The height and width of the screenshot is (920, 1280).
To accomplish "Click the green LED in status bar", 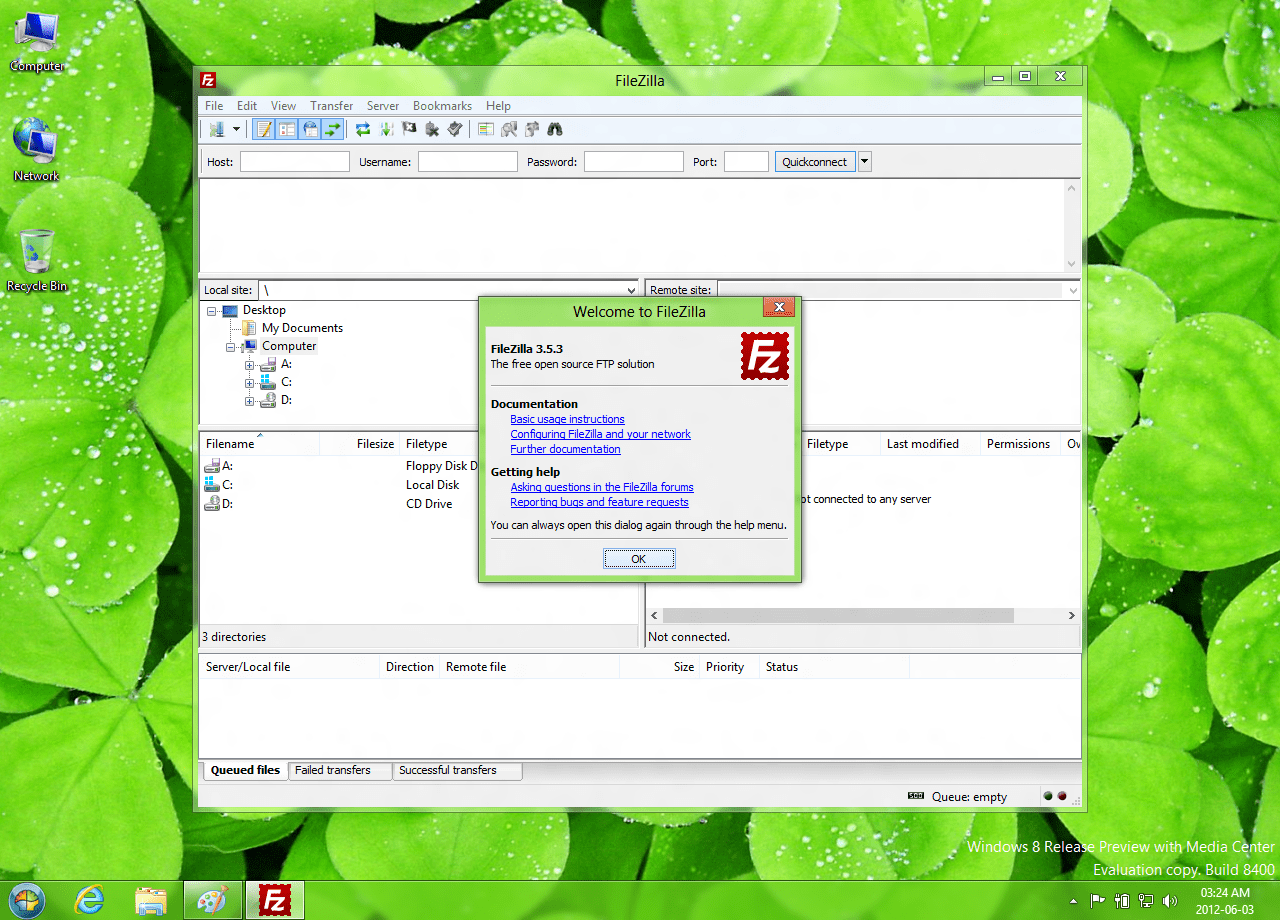I will pos(1048,797).
